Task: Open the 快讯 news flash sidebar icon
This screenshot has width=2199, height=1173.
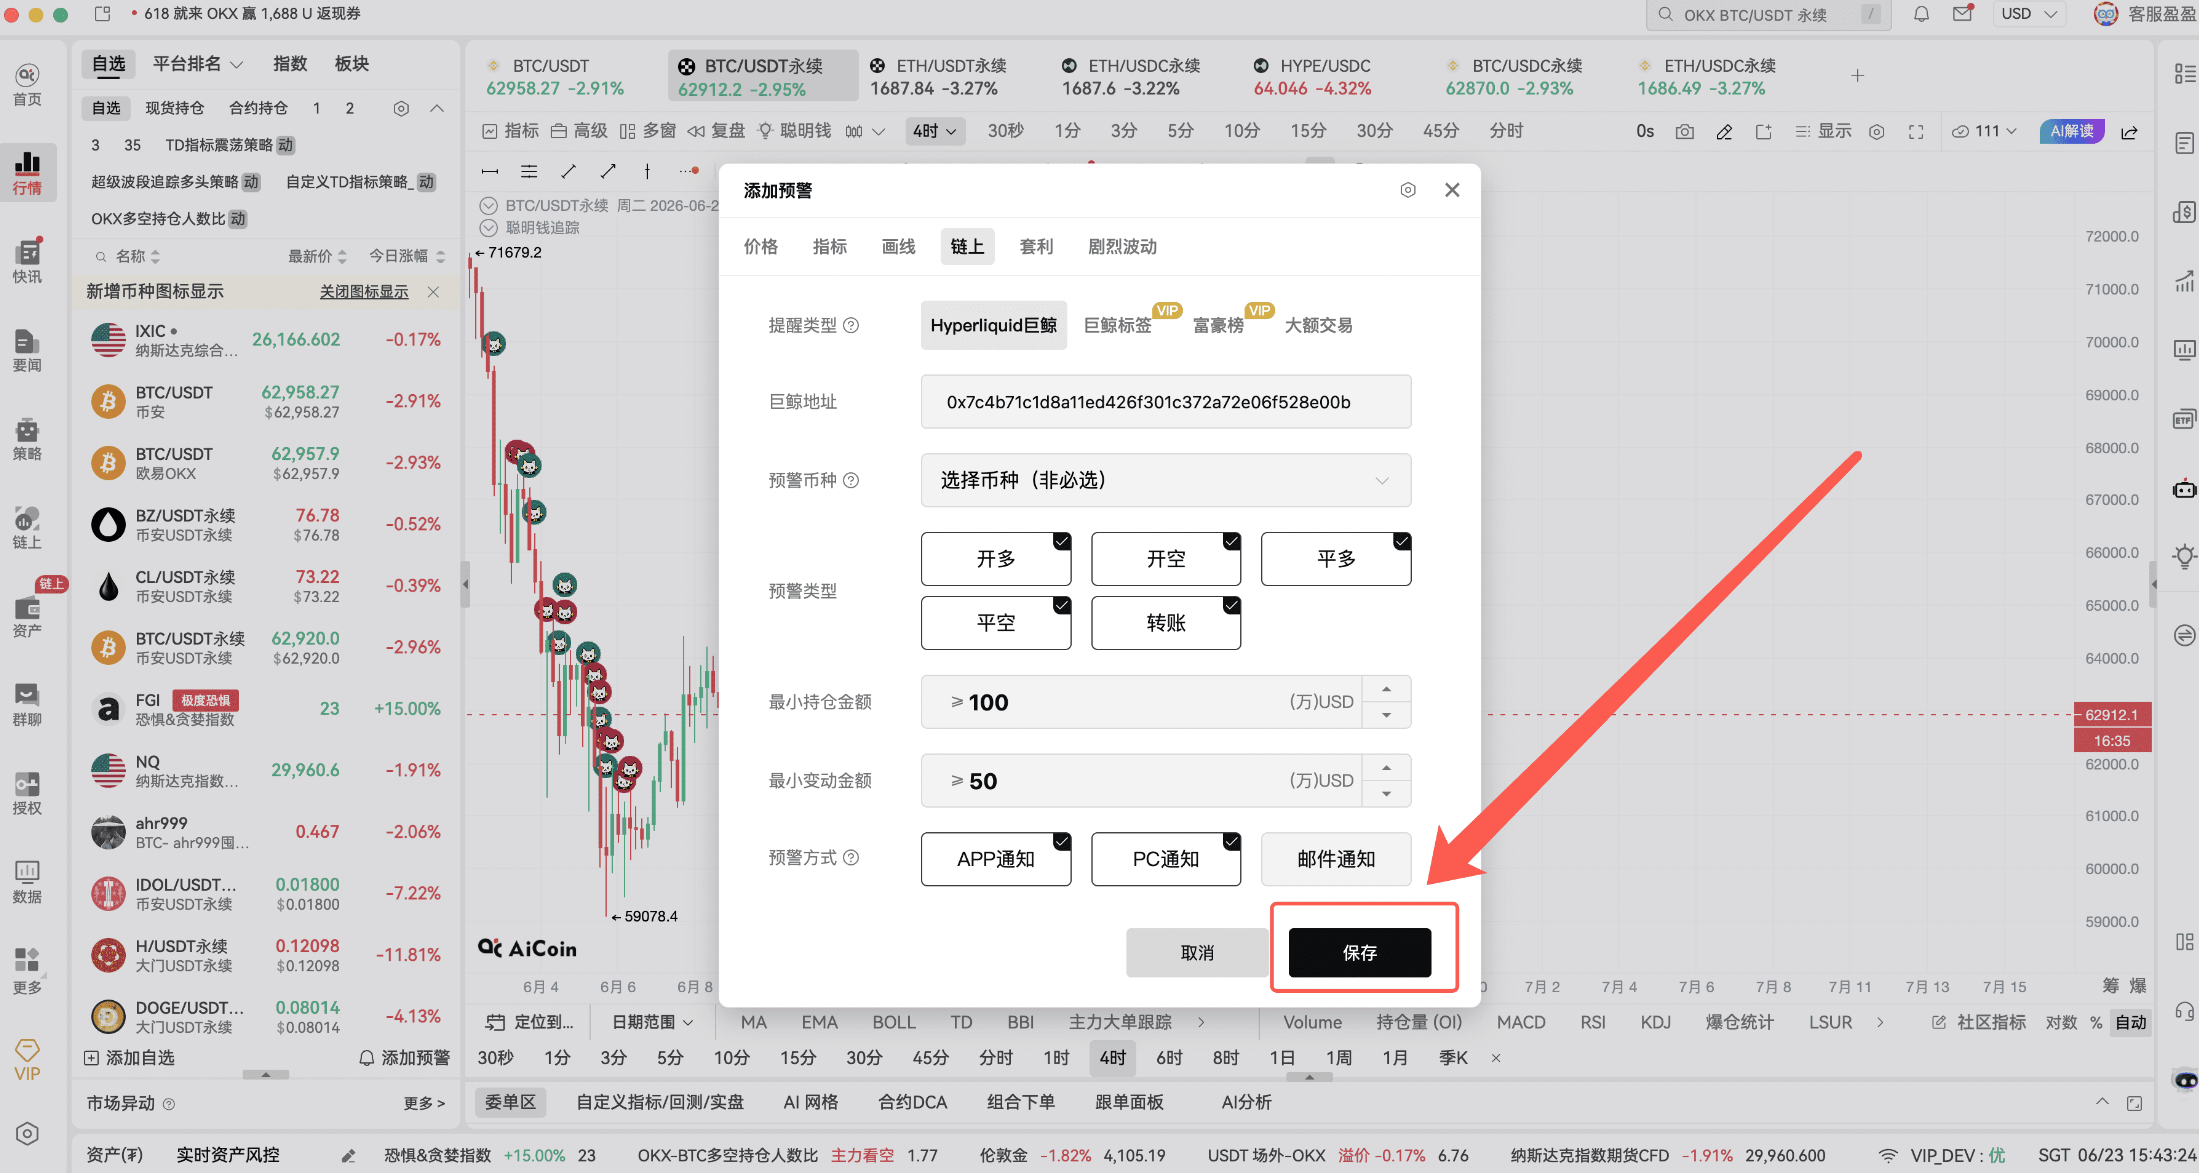Action: [x=27, y=261]
